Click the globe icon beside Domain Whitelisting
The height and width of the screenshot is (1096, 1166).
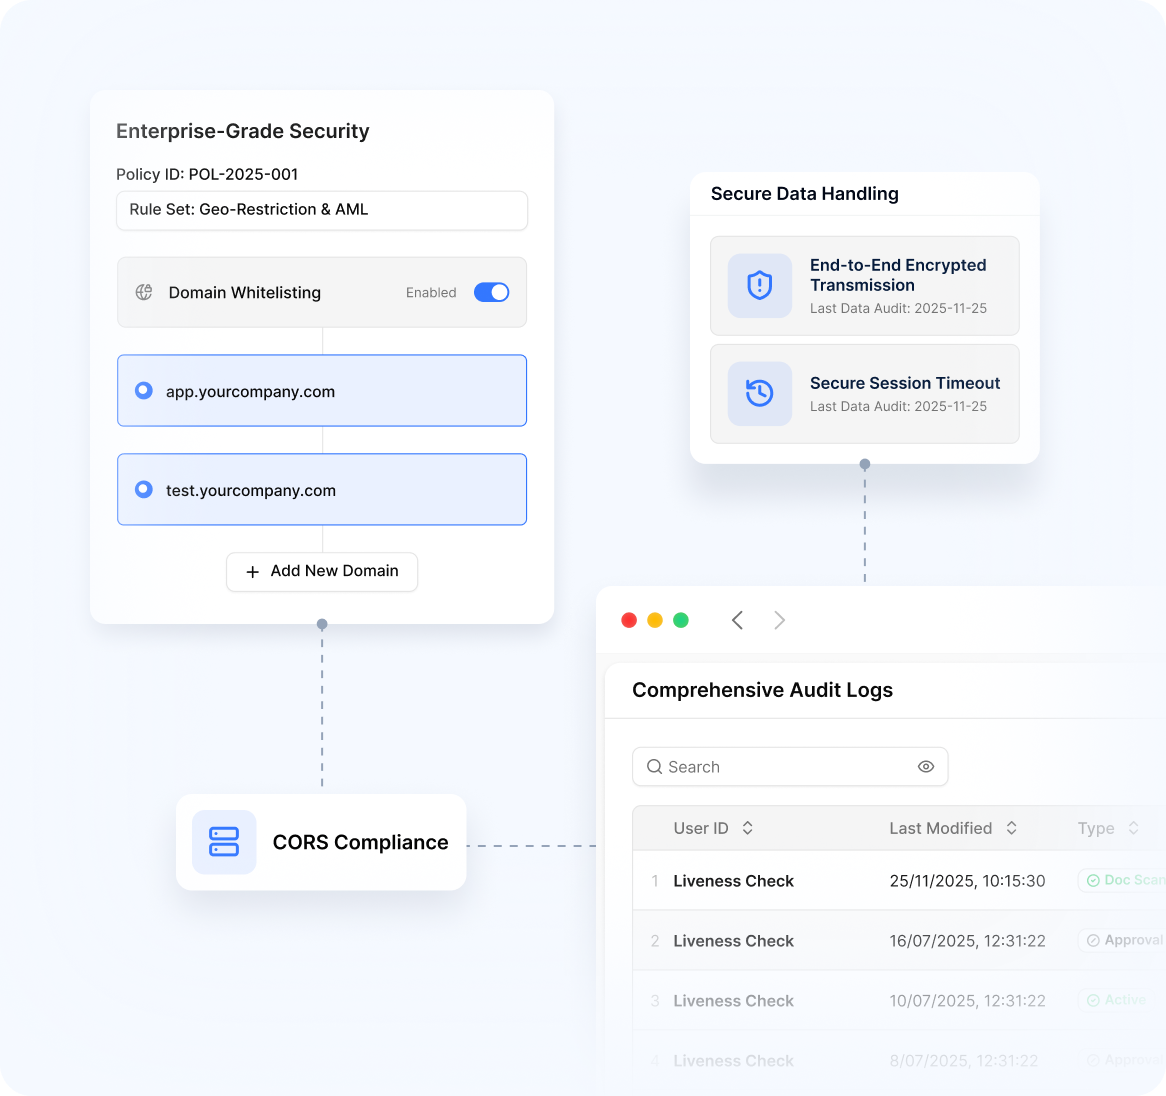coord(144,292)
